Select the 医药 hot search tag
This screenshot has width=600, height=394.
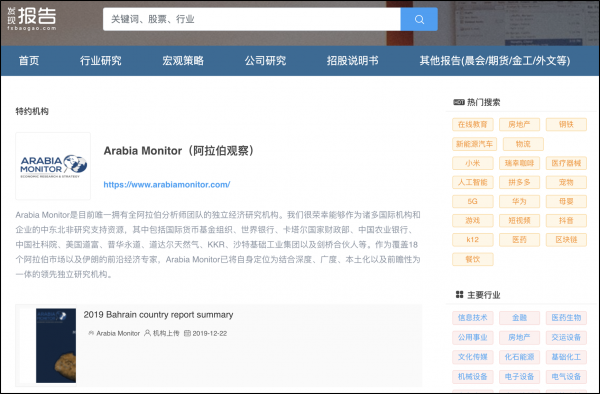[x=519, y=240]
